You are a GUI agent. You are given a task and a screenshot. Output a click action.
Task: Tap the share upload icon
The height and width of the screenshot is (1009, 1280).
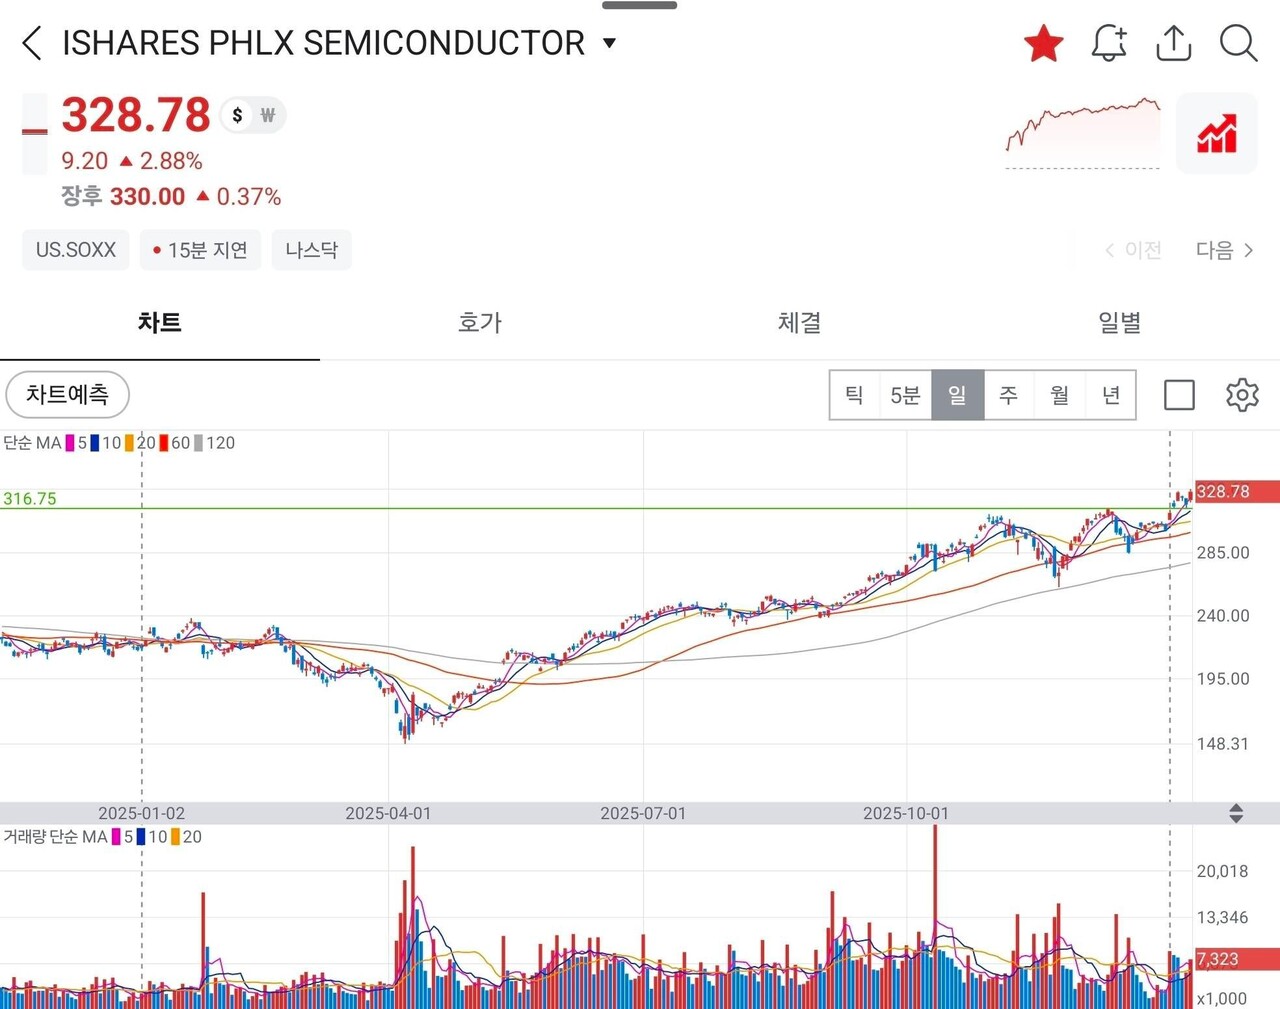1173,43
